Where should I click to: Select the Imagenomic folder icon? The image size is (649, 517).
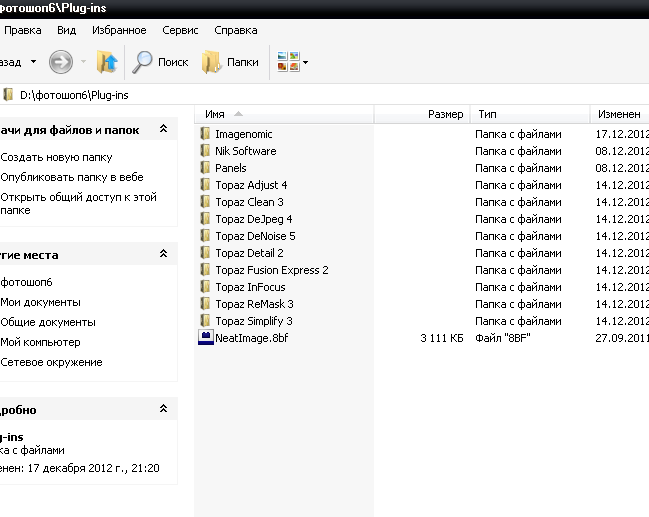[x=206, y=134]
